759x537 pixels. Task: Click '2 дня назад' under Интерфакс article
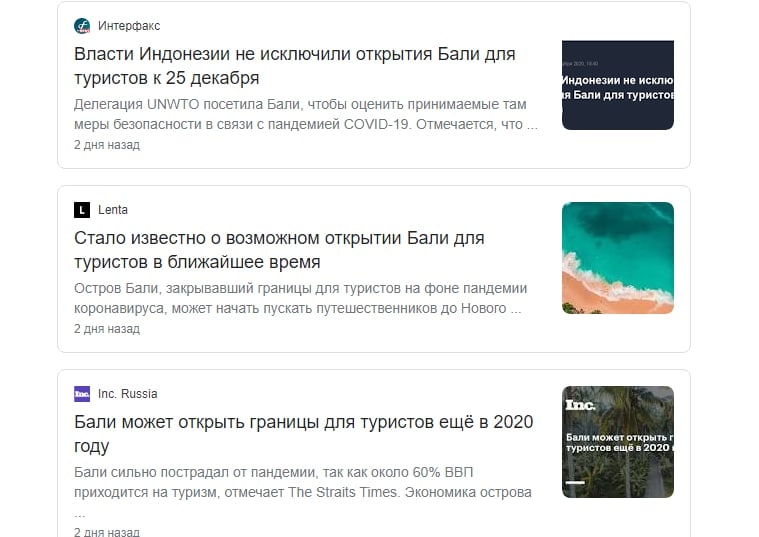click(107, 145)
